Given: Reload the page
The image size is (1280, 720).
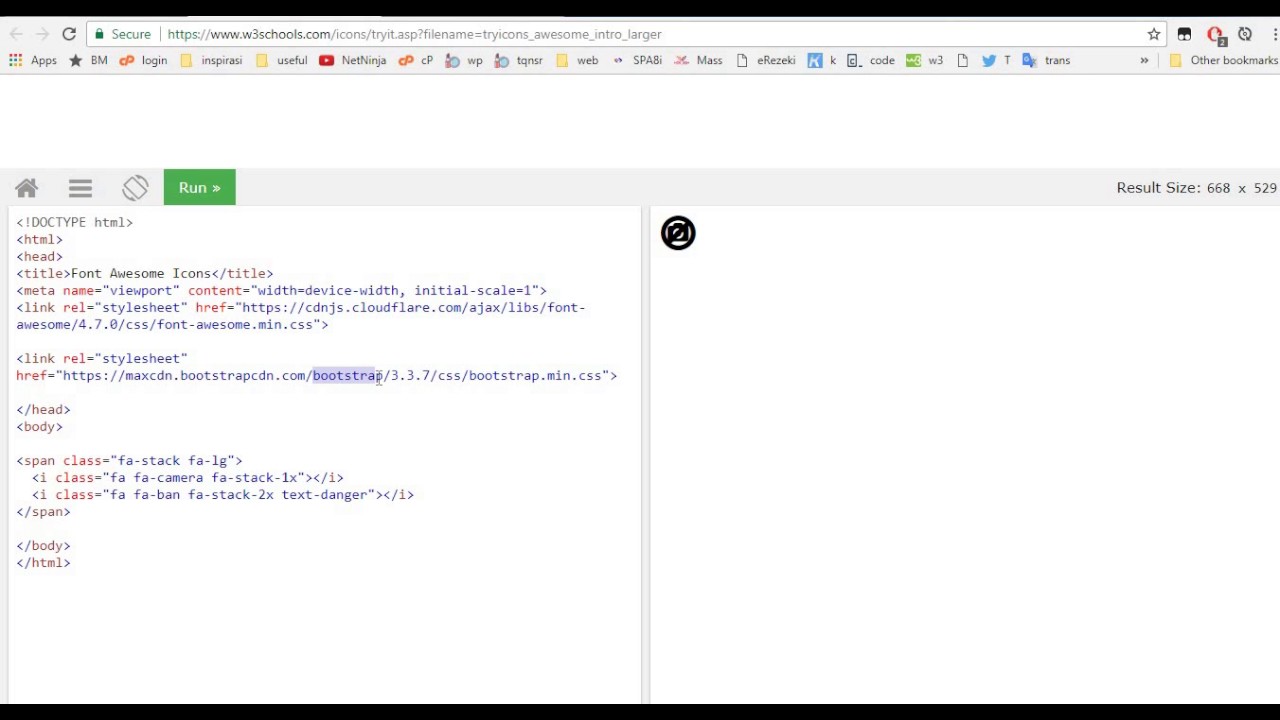Looking at the screenshot, I should [69, 34].
